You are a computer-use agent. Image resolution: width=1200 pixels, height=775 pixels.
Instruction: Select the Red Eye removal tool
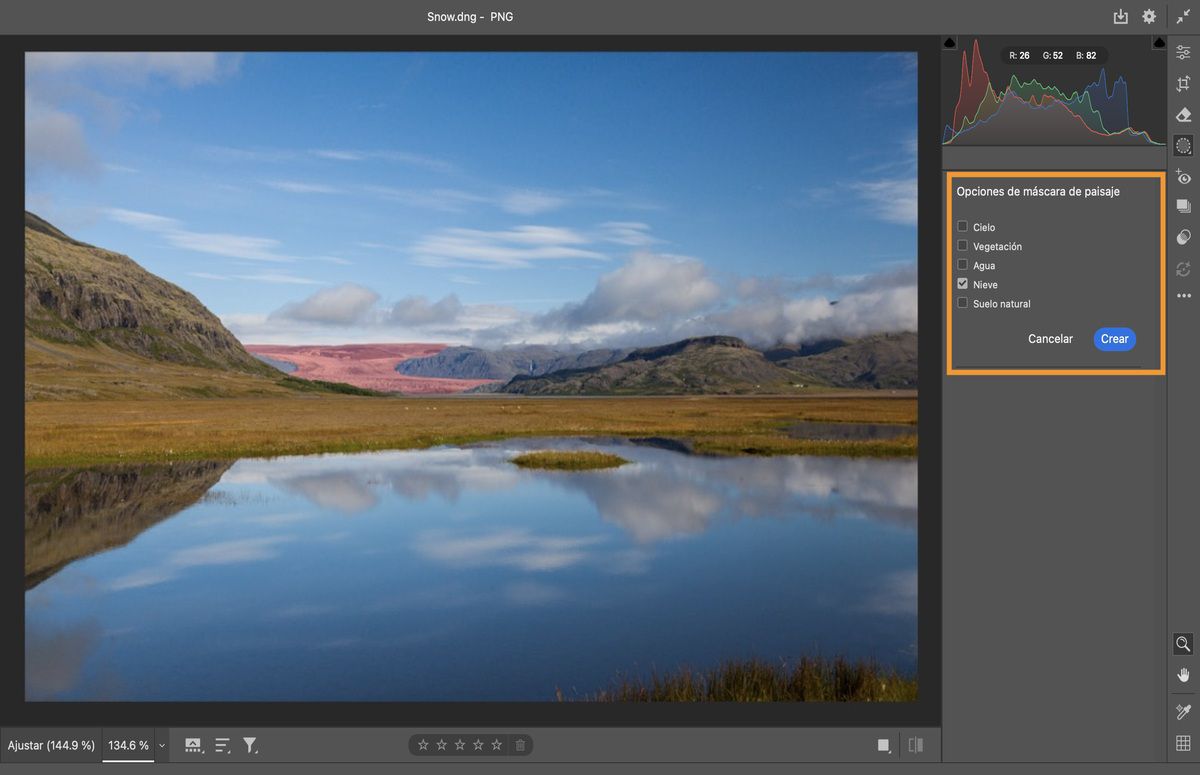[x=1183, y=177]
